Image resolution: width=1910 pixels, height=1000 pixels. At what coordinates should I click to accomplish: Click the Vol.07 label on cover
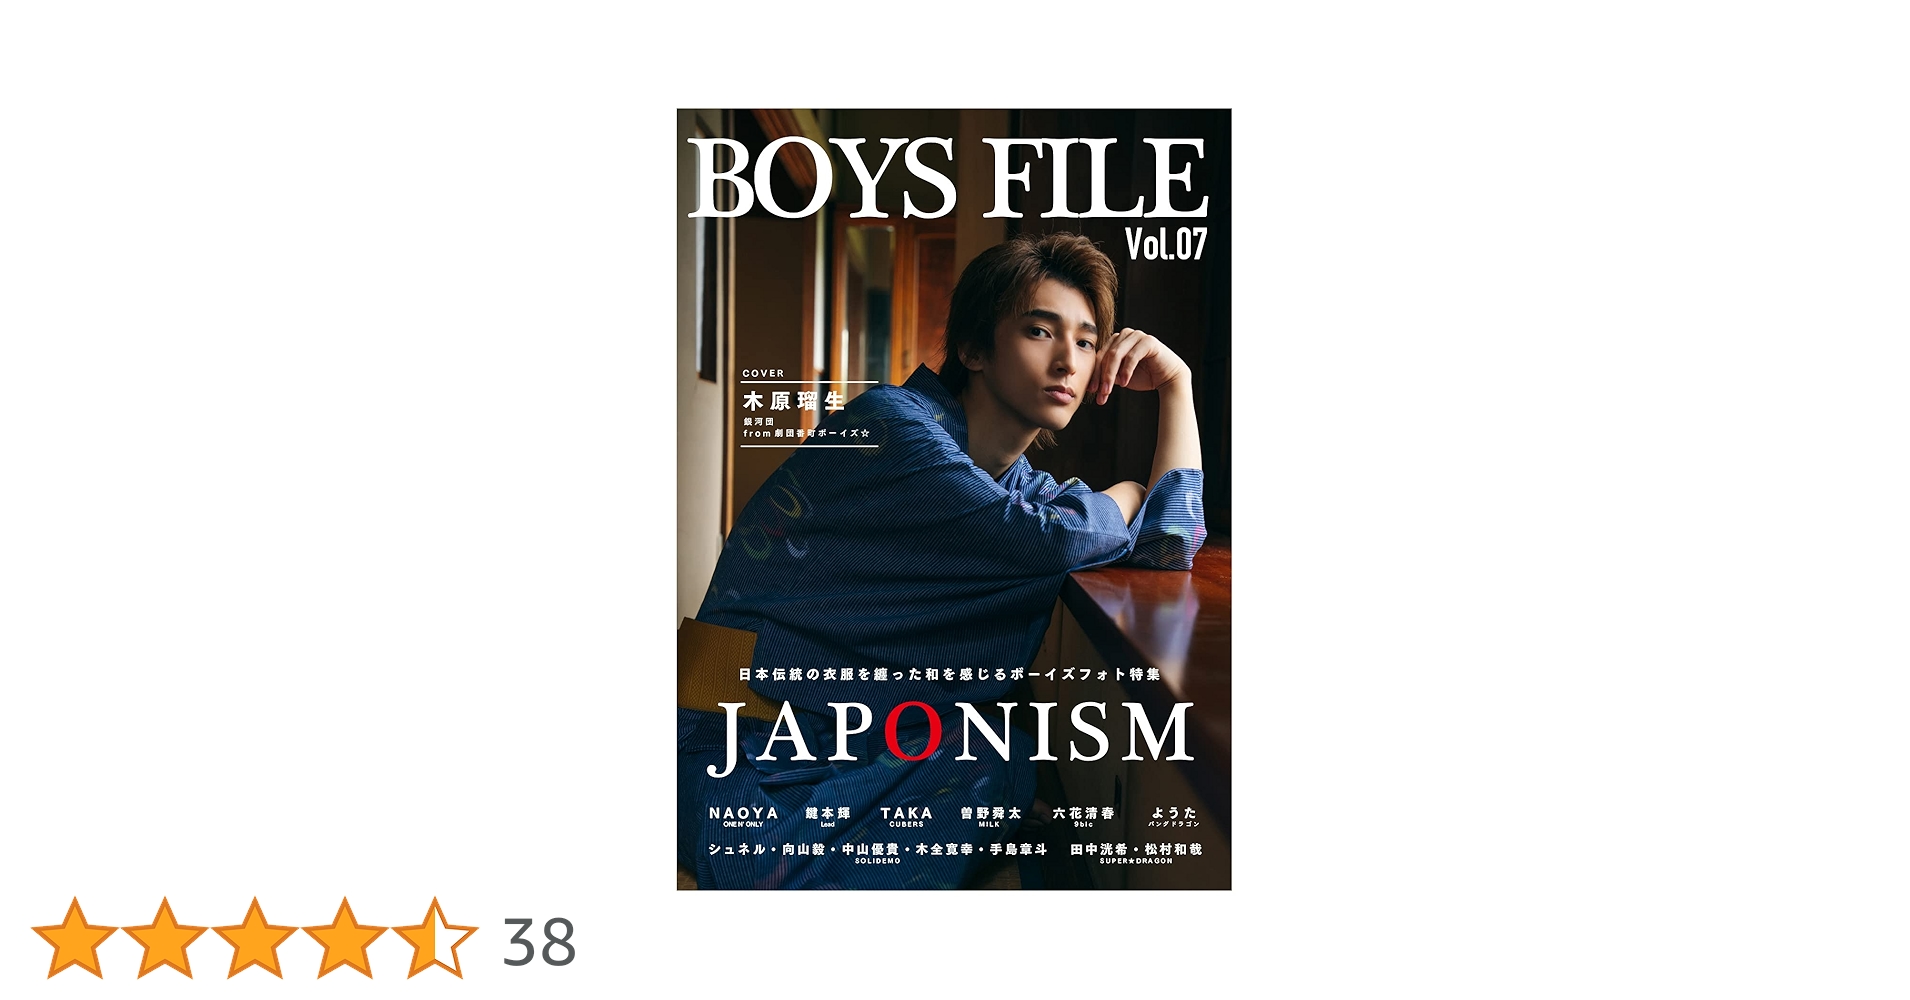click(1166, 245)
